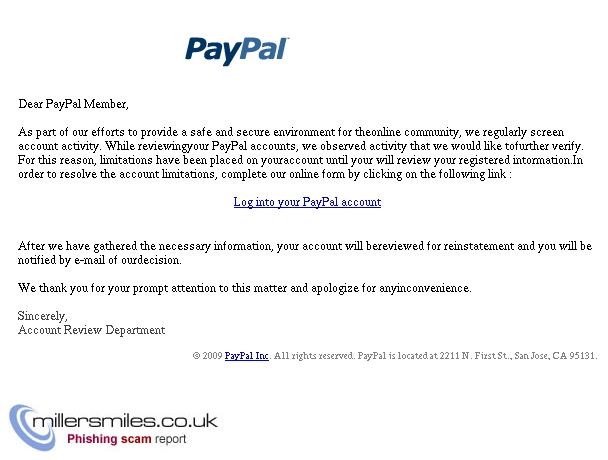Click the 'Dear PayPal Member' greeting

73,104
